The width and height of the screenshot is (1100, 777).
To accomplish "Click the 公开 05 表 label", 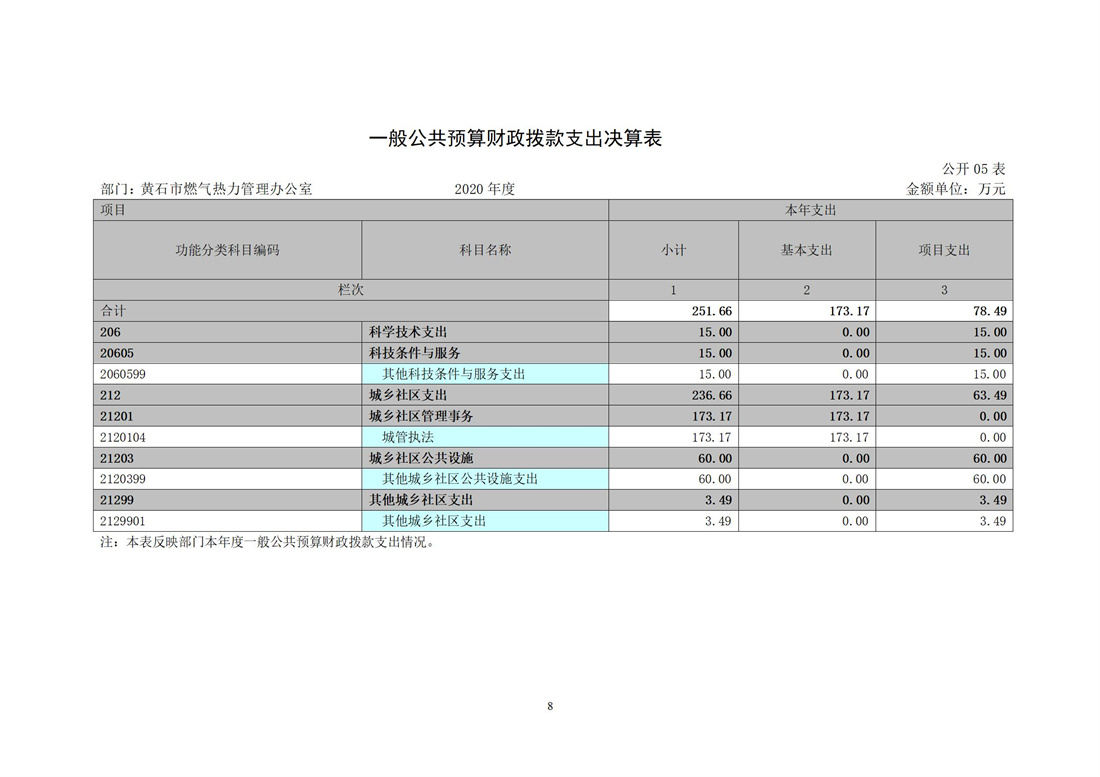I will coord(974,169).
